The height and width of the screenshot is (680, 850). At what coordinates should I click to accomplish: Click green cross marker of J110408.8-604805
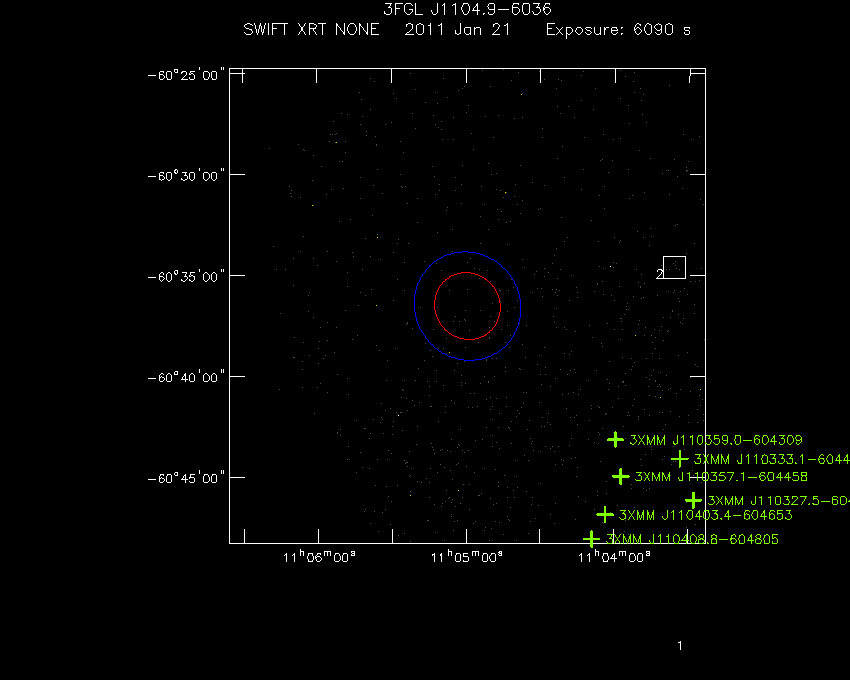click(x=591, y=539)
